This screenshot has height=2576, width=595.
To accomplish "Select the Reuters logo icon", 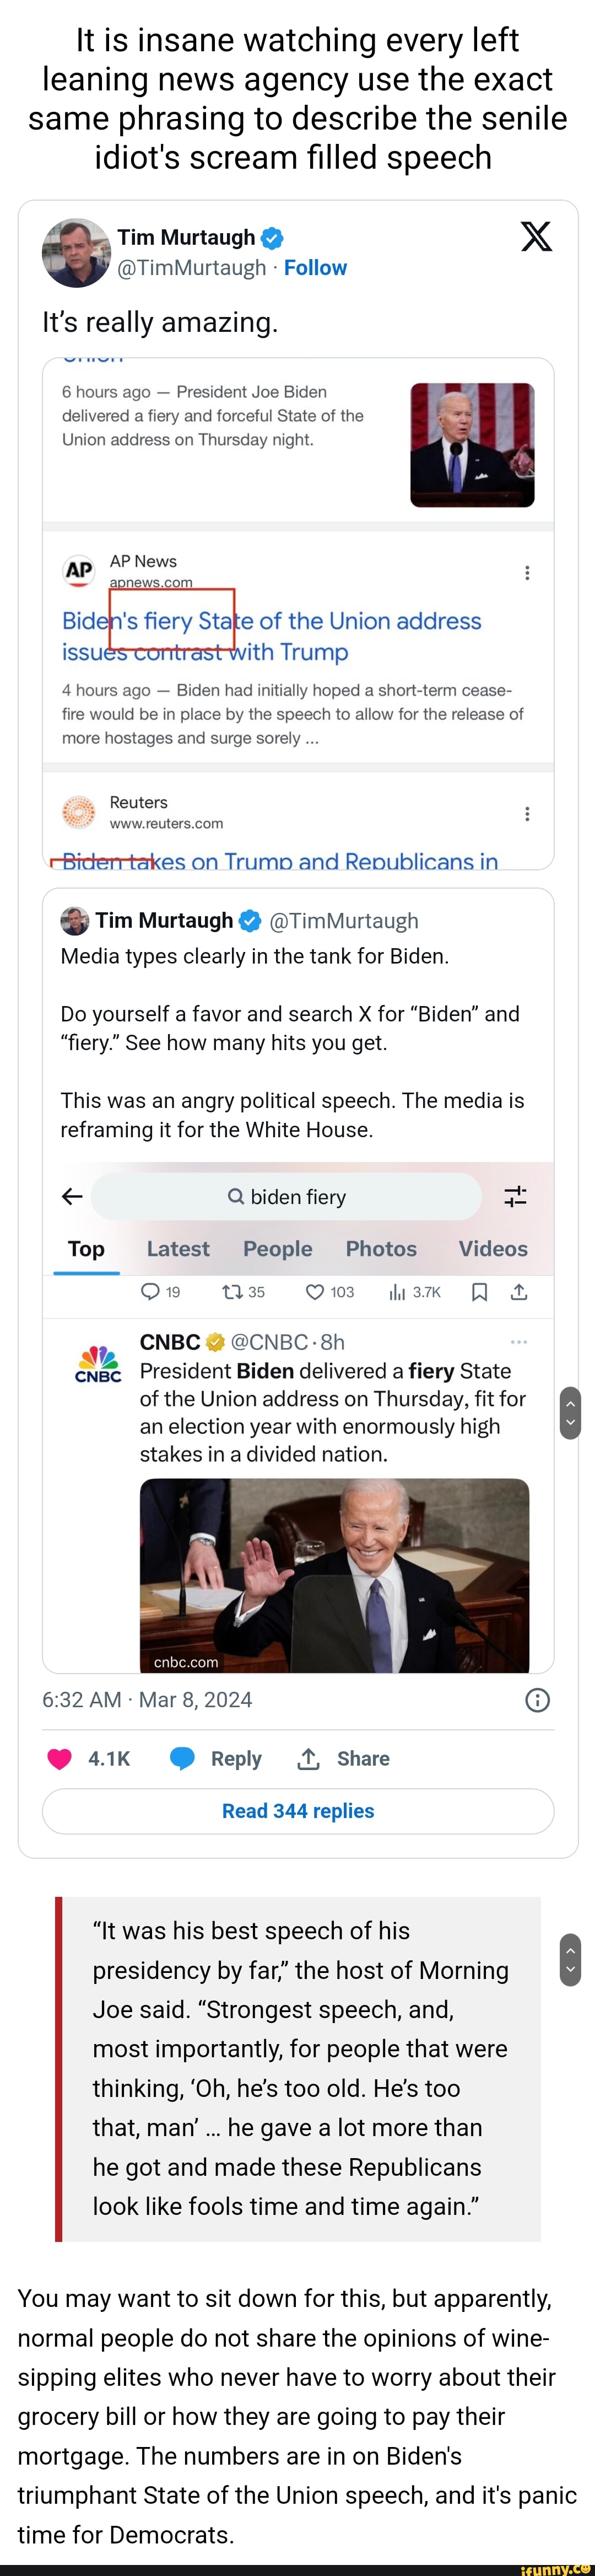I will 79,813.
